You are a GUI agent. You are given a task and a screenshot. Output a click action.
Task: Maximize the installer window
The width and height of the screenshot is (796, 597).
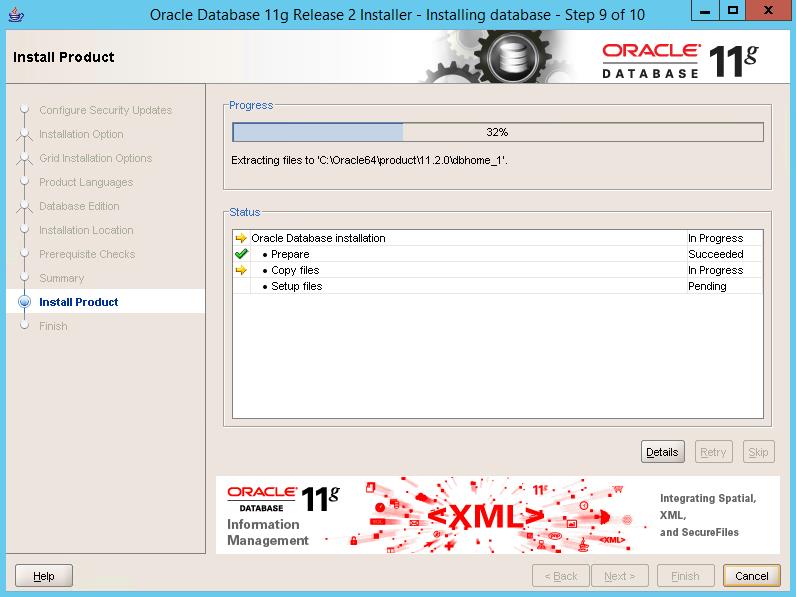tap(733, 10)
